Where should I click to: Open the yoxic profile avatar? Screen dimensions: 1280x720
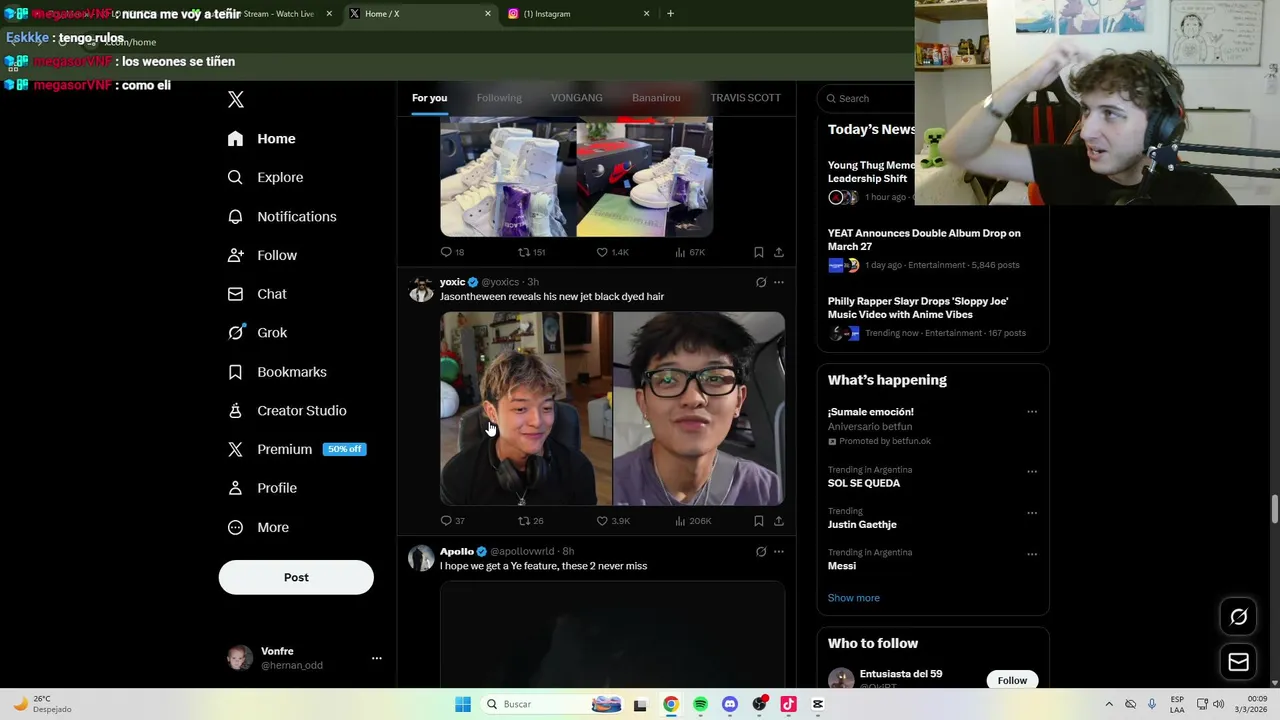[421, 289]
